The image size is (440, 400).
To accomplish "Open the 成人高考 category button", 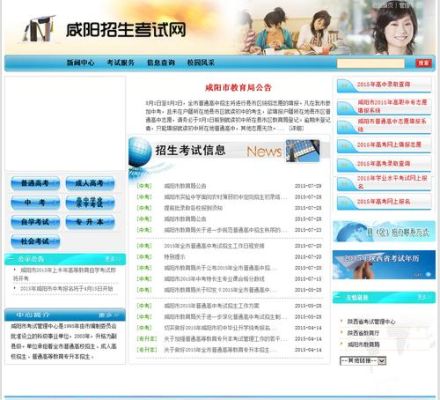I will (90, 184).
